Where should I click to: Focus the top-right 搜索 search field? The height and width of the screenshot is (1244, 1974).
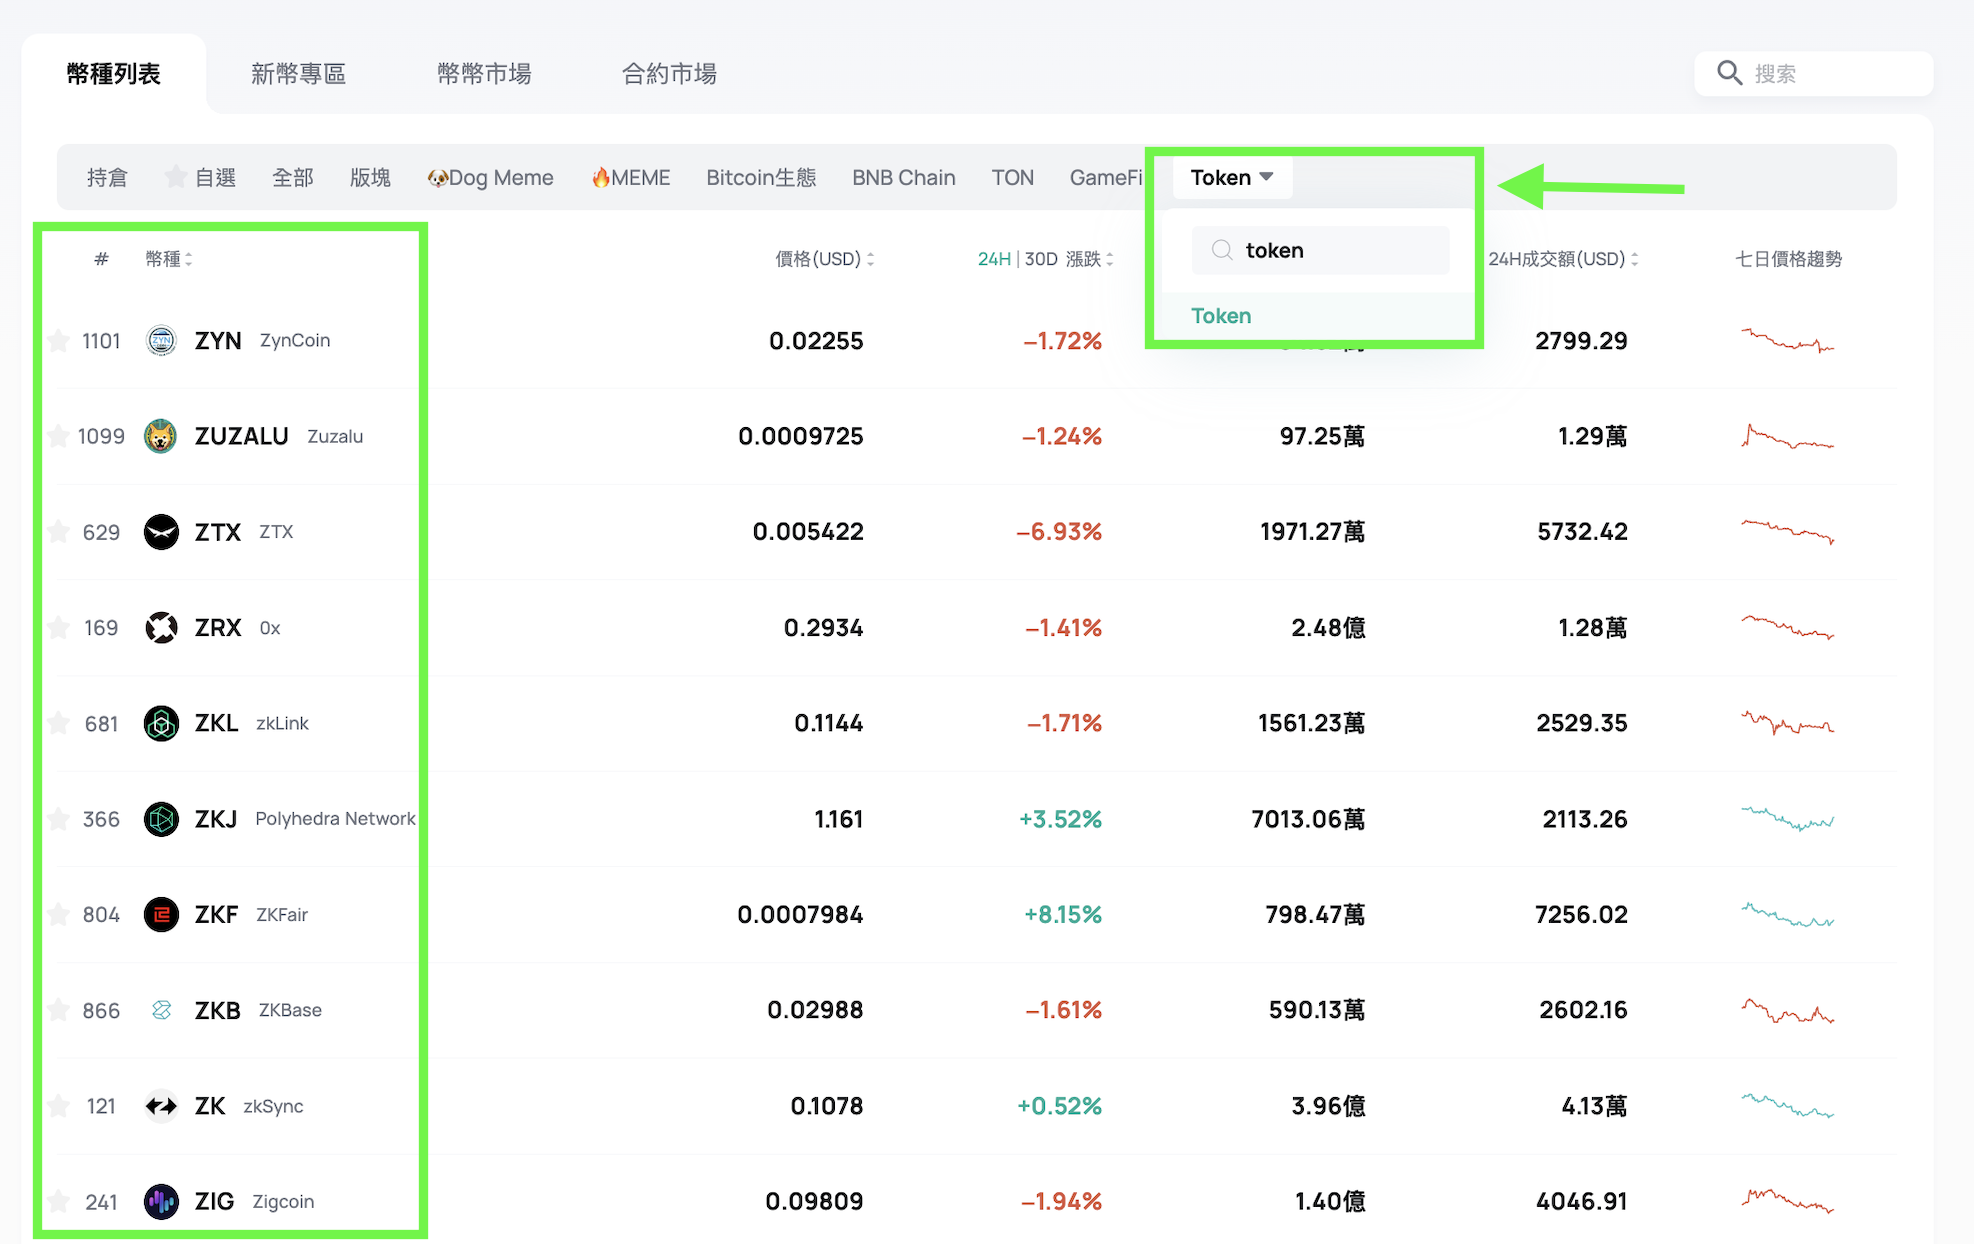[1813, 73]
